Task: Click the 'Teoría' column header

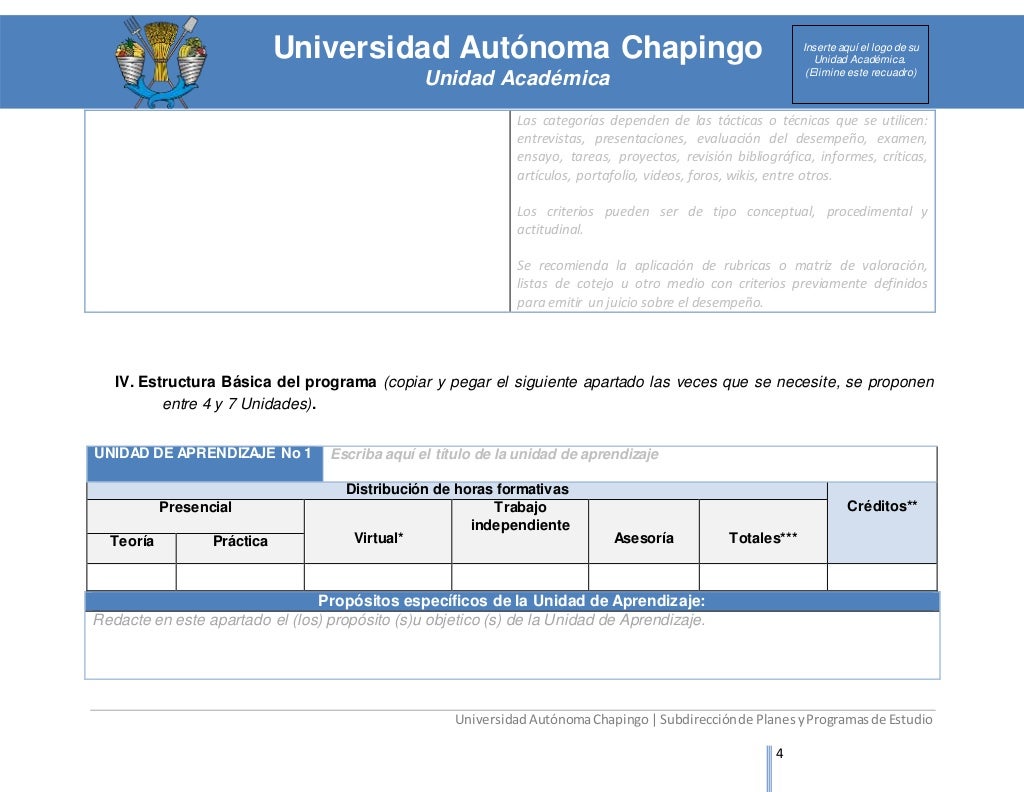Action: coord(131,548)
